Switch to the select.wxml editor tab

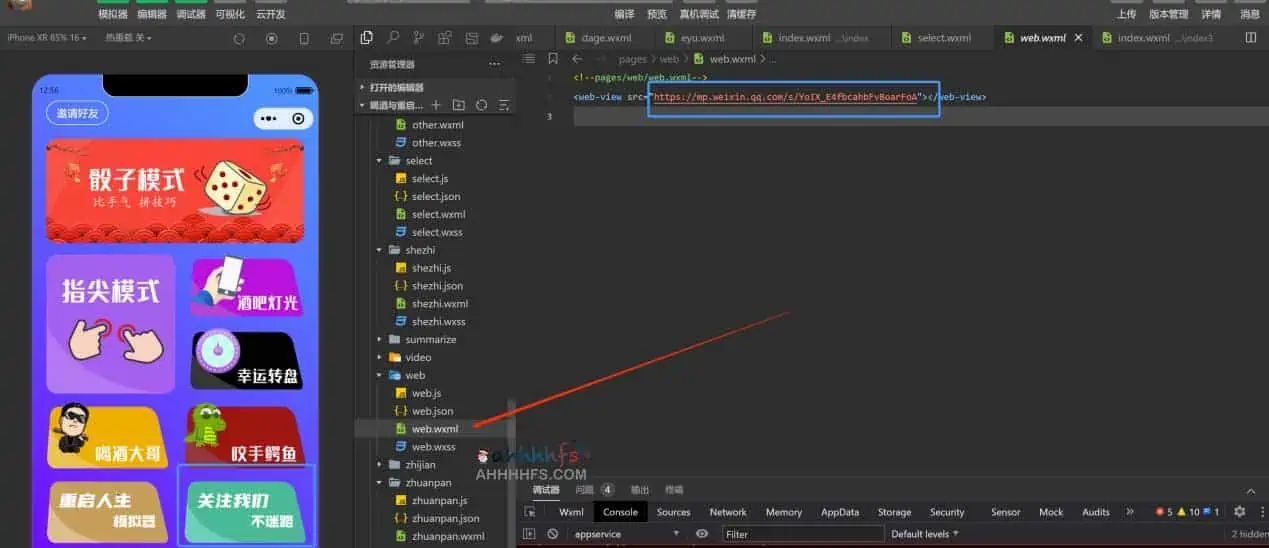click(943, 38)
